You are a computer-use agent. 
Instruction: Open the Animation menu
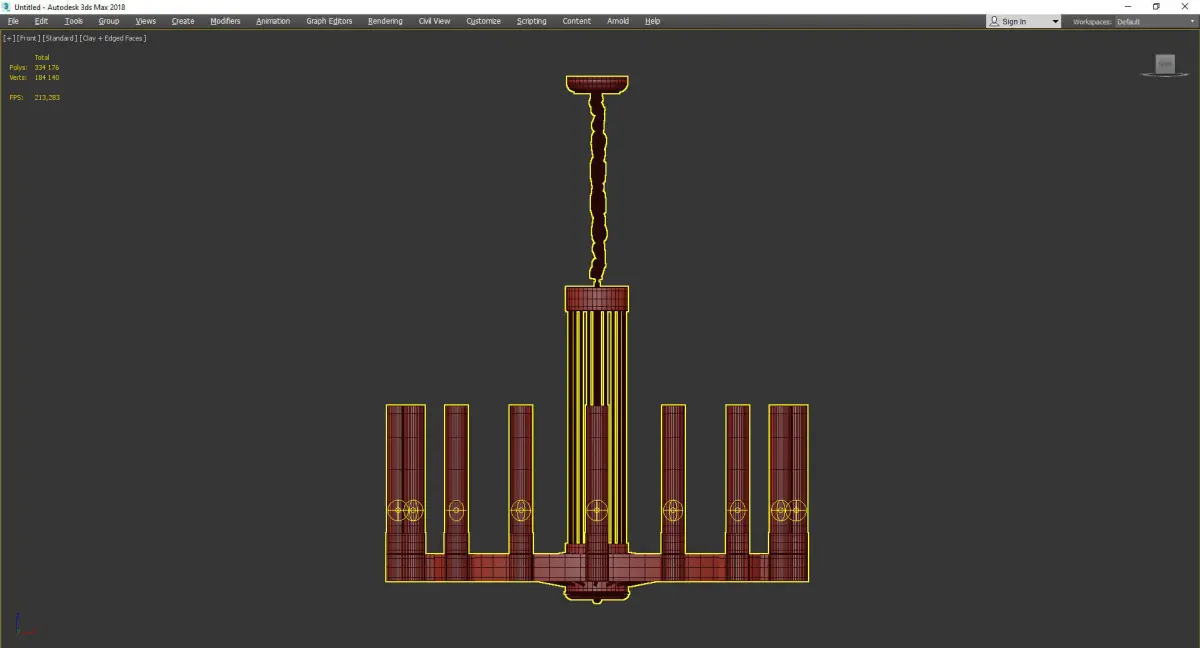pos(273,21)
